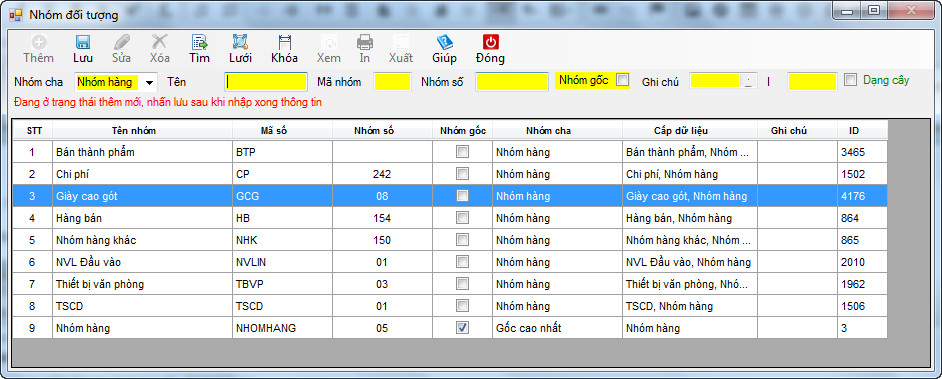Click the Ghi chú input field
The width and height of the screenshot is (942, 379).
point(716,82)
